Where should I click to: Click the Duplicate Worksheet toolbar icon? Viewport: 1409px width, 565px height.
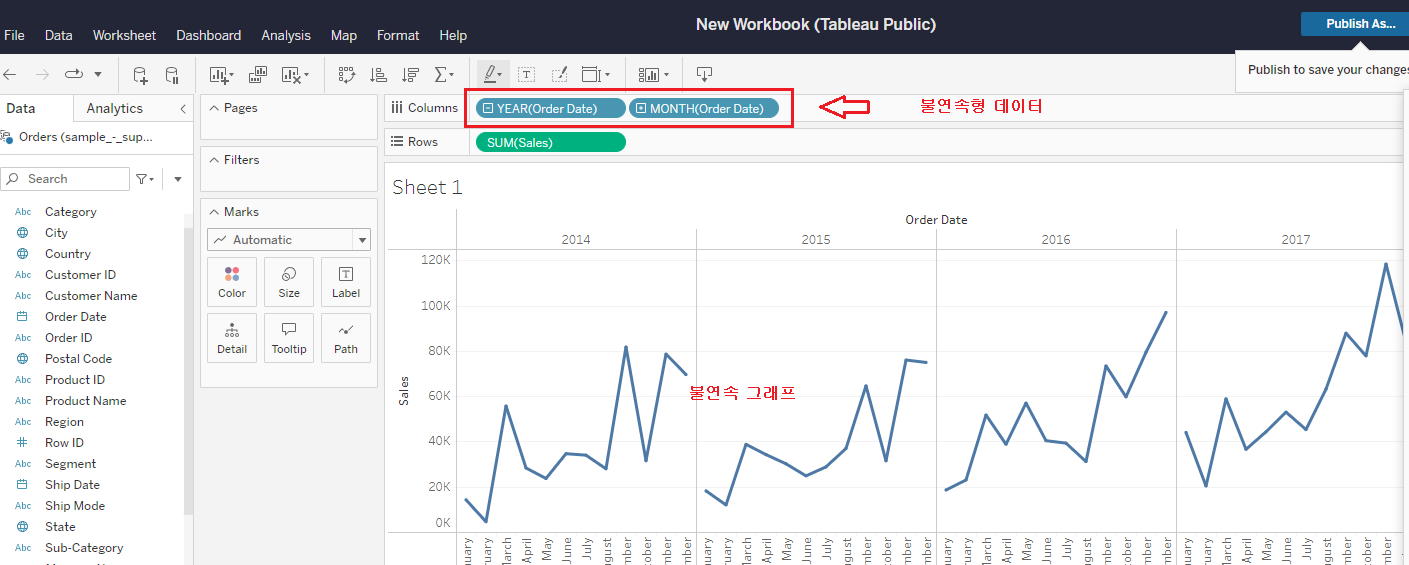257,75
